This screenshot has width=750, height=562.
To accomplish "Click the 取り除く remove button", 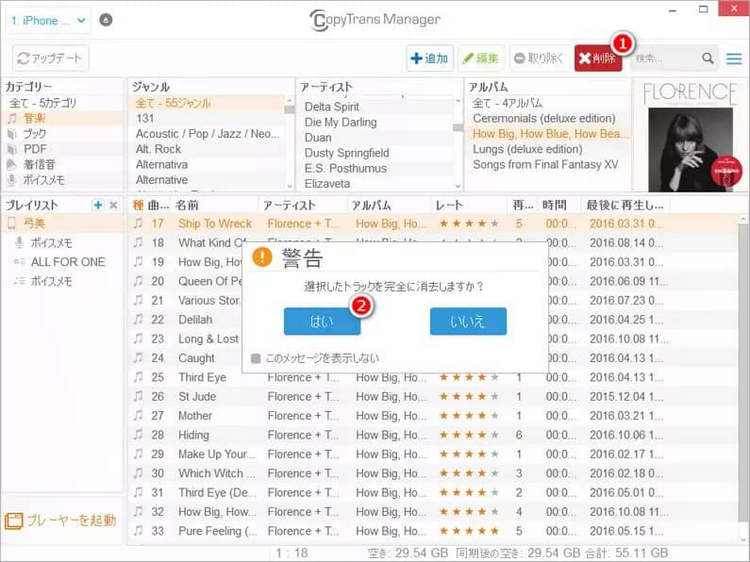I will tap(539, 58).
